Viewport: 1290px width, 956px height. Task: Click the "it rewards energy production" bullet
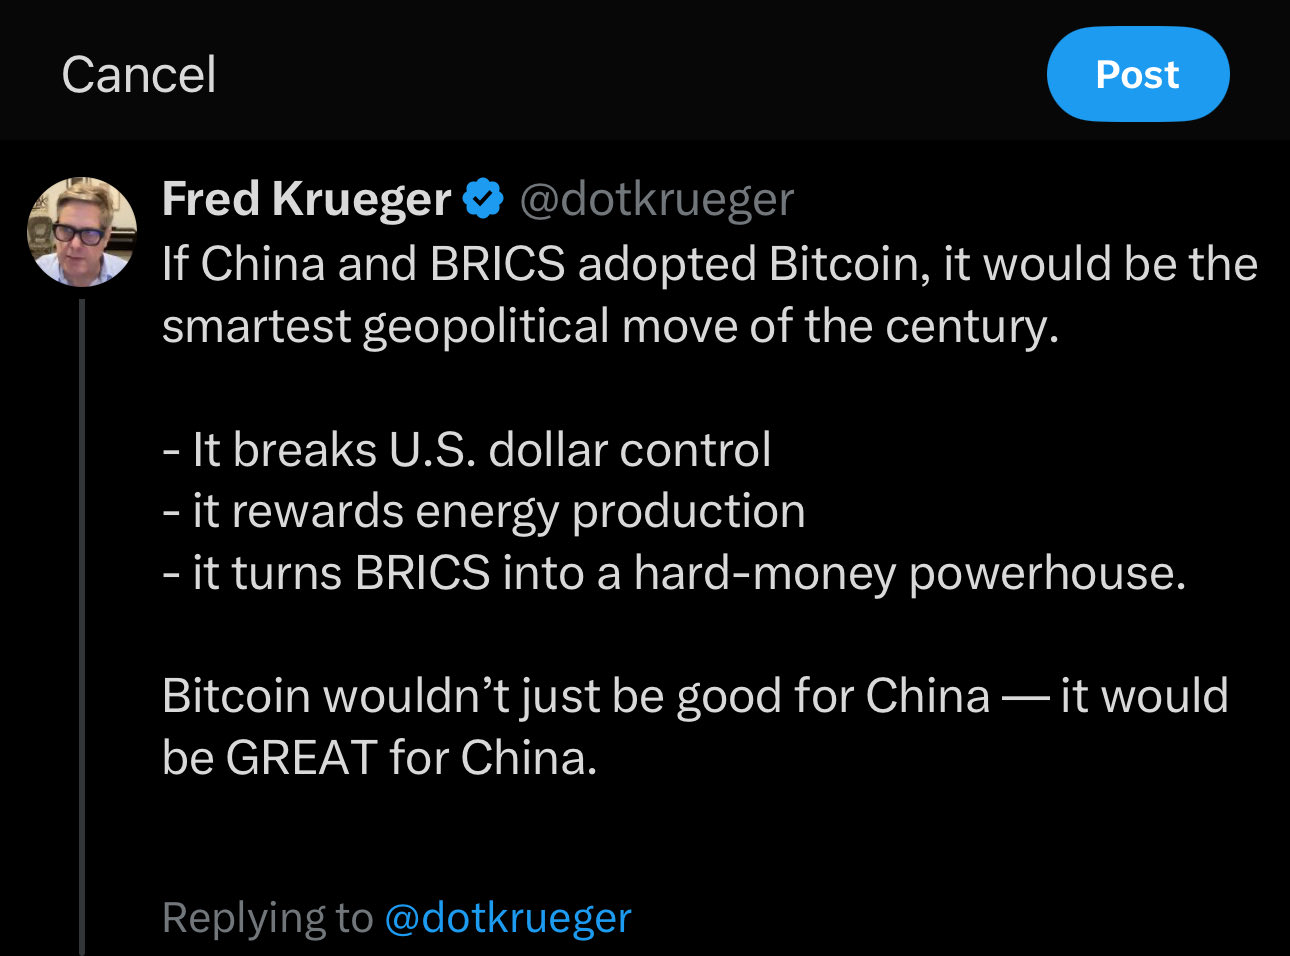[x=483, y=511]
